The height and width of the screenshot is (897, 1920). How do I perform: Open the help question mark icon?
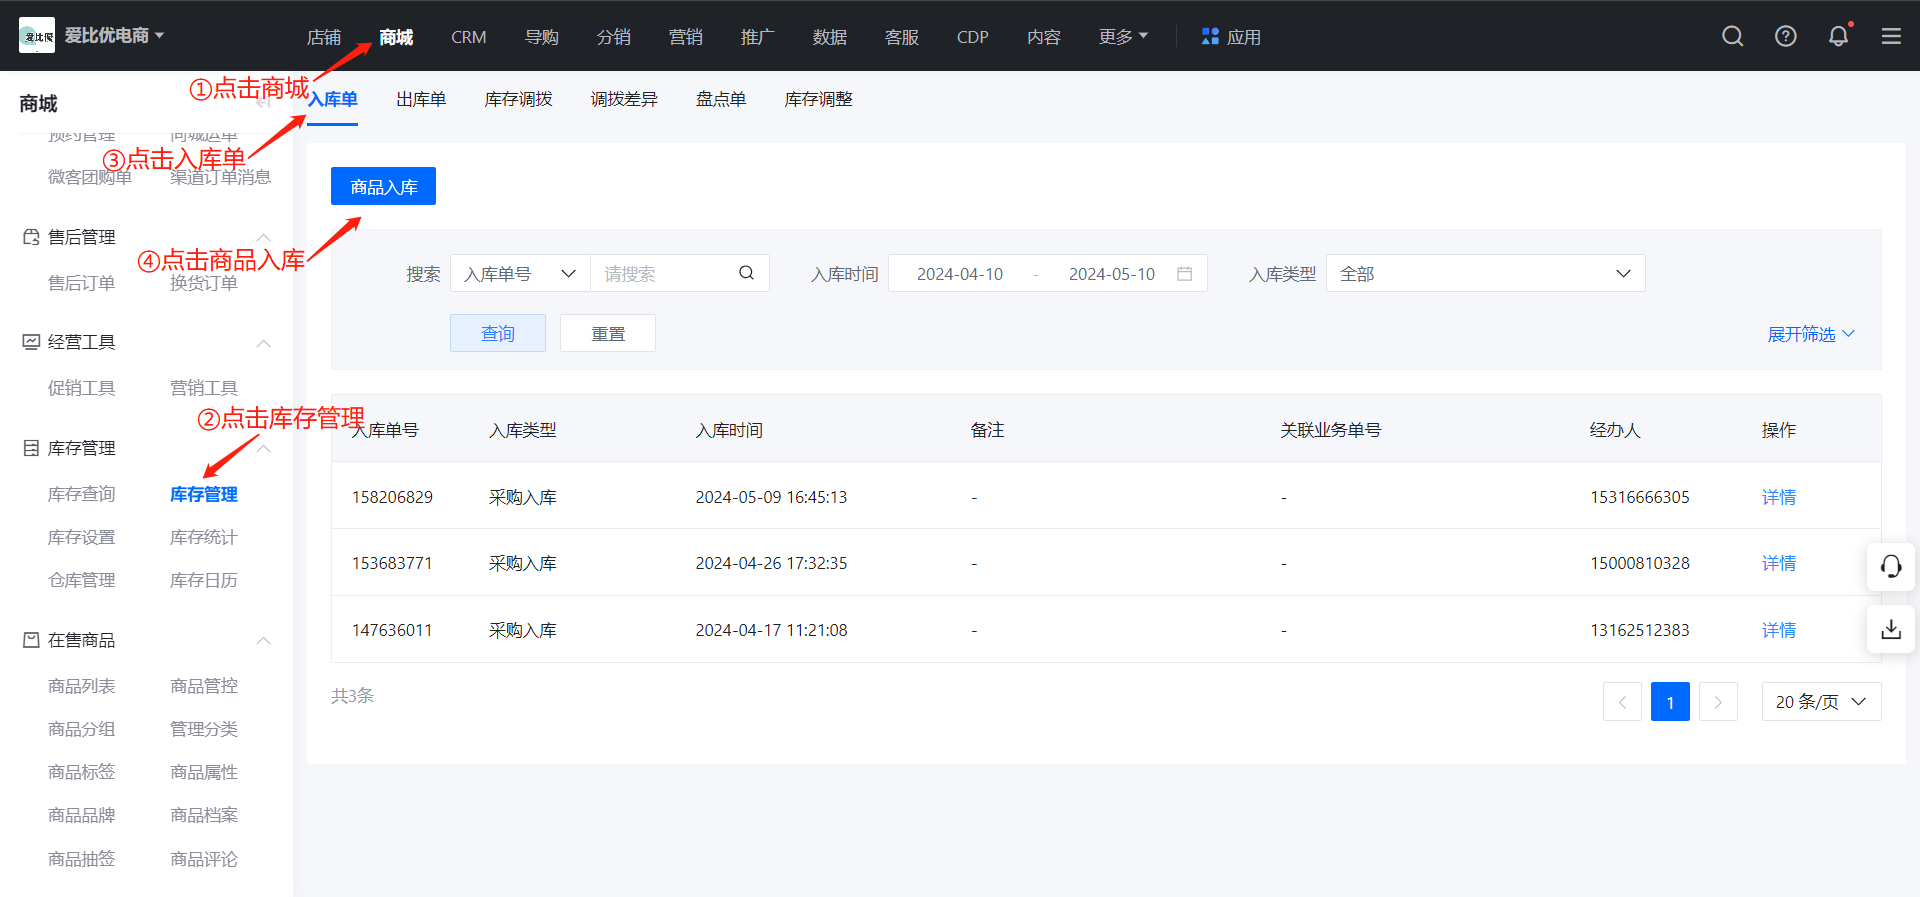(x=1786, y=36)
